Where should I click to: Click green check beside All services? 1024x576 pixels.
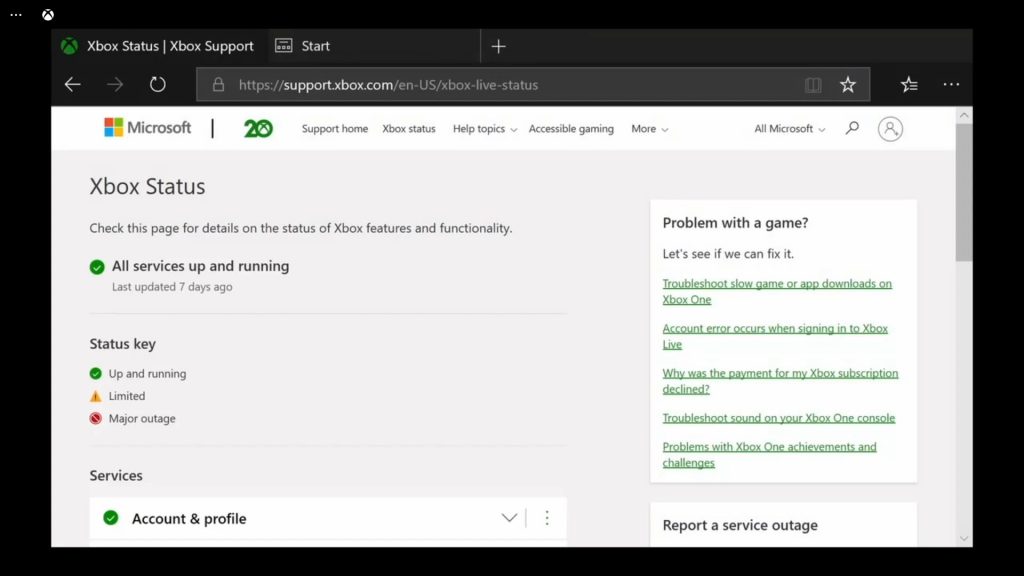97,266
